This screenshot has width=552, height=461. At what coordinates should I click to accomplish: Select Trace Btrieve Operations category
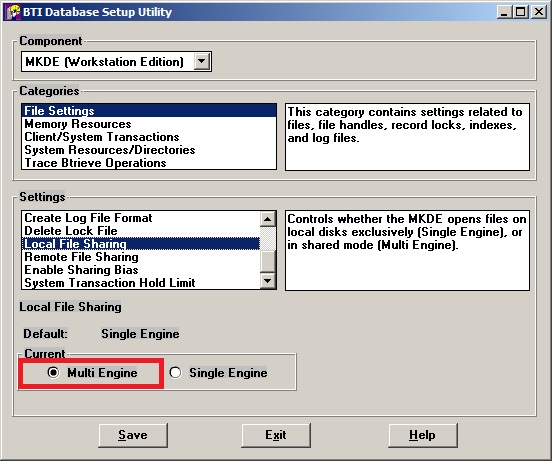tap(95, 163)
